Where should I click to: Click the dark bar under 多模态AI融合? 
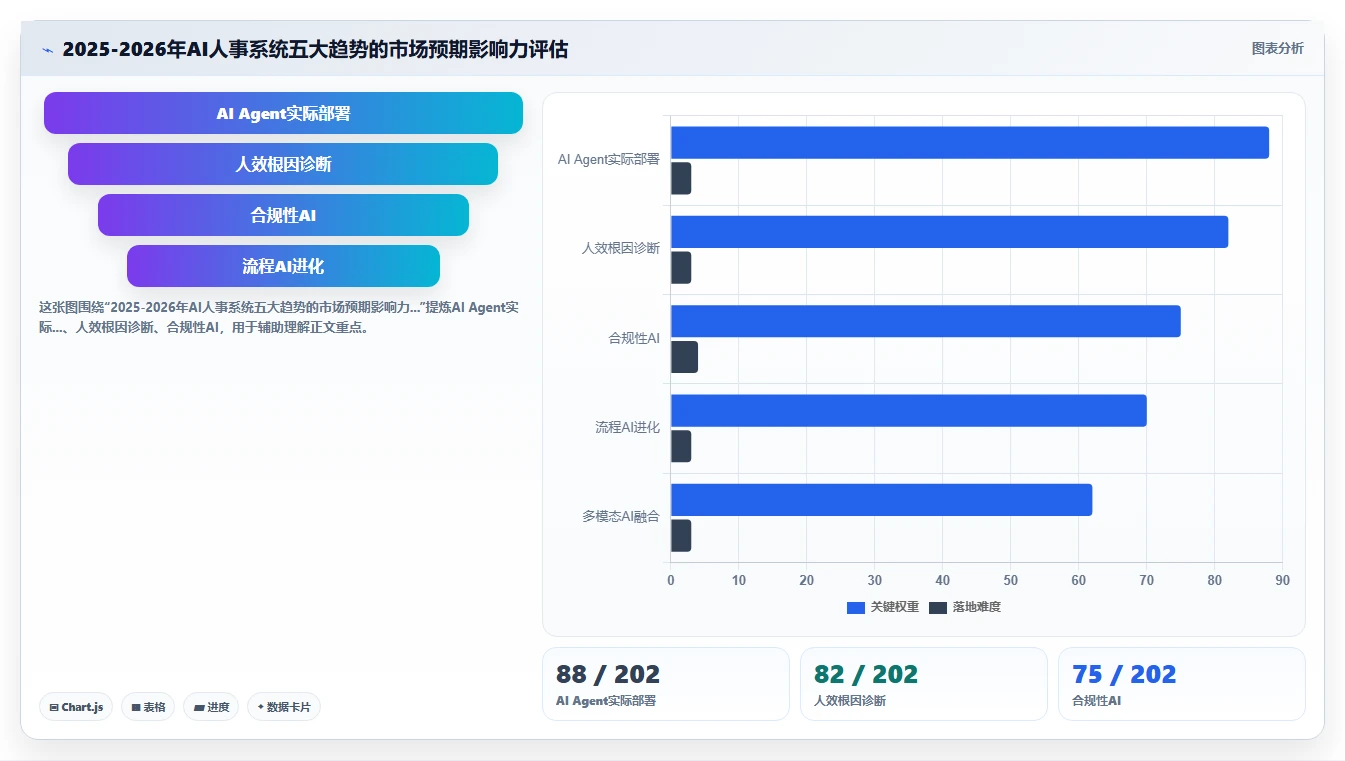click(x=681, y=536)
